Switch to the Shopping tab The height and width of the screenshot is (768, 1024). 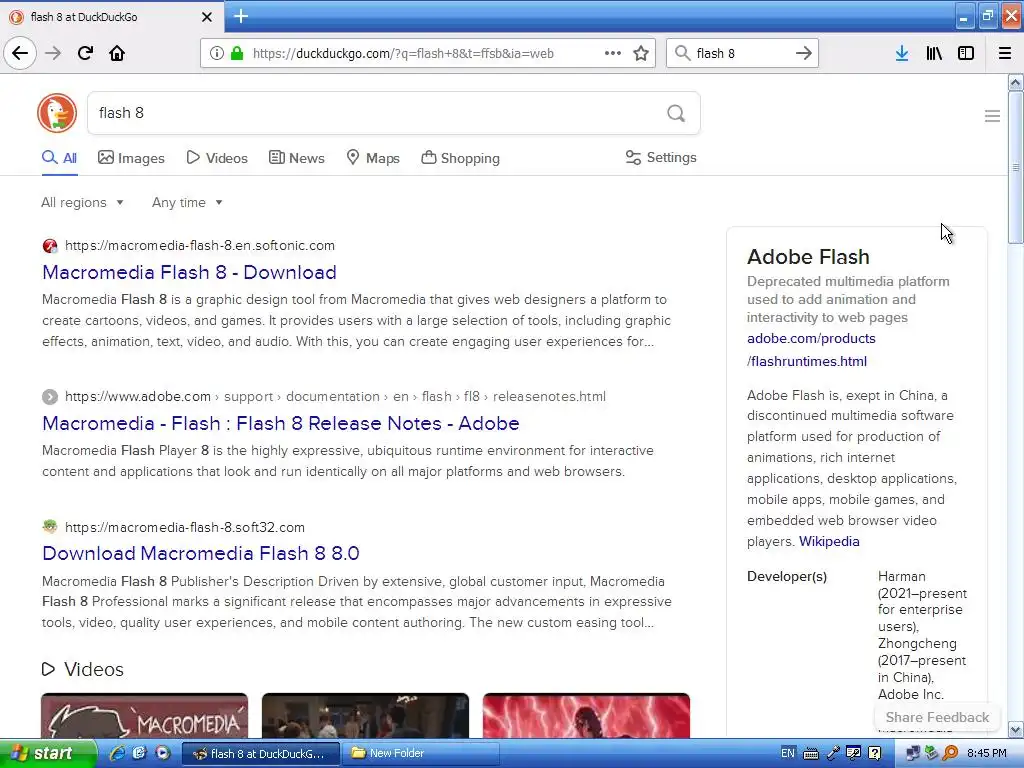[x=460, y=158]
